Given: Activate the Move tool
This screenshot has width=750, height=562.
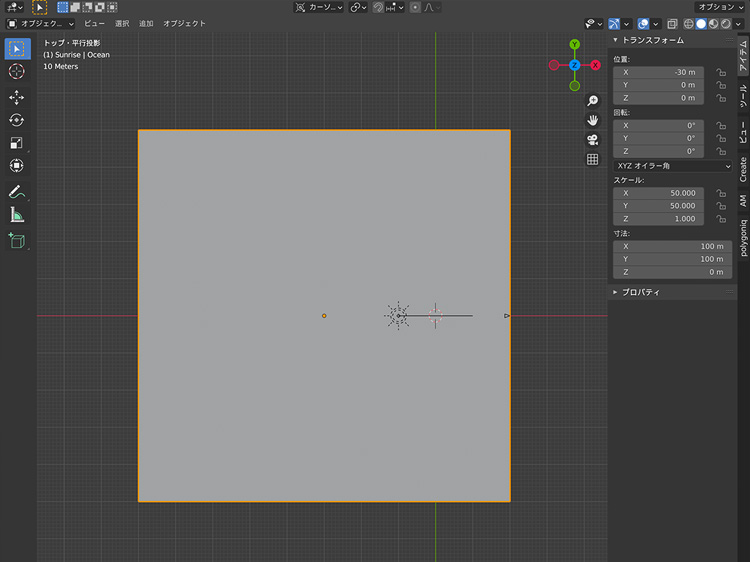Looking at the screenshot, I should [x=17, y=97].
